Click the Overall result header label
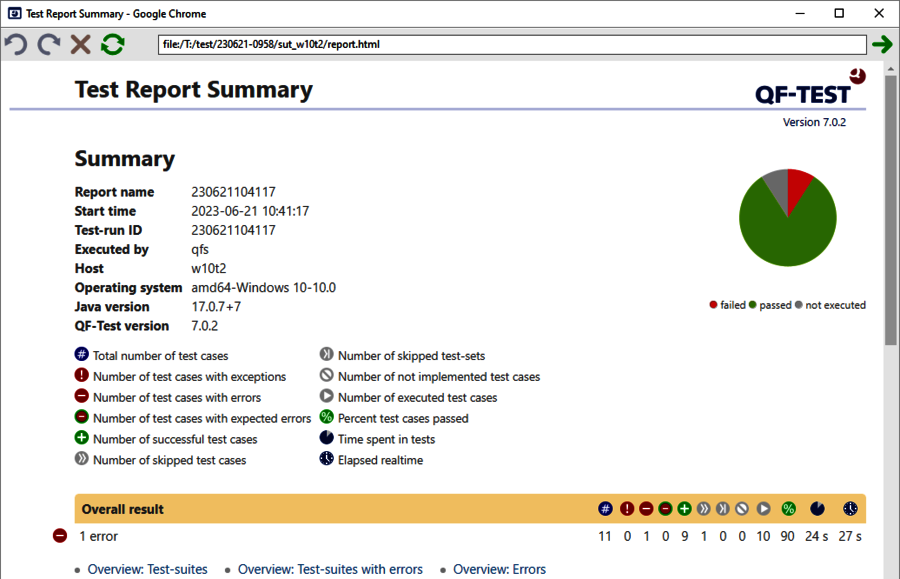900x579 pixels. [123, 509]
